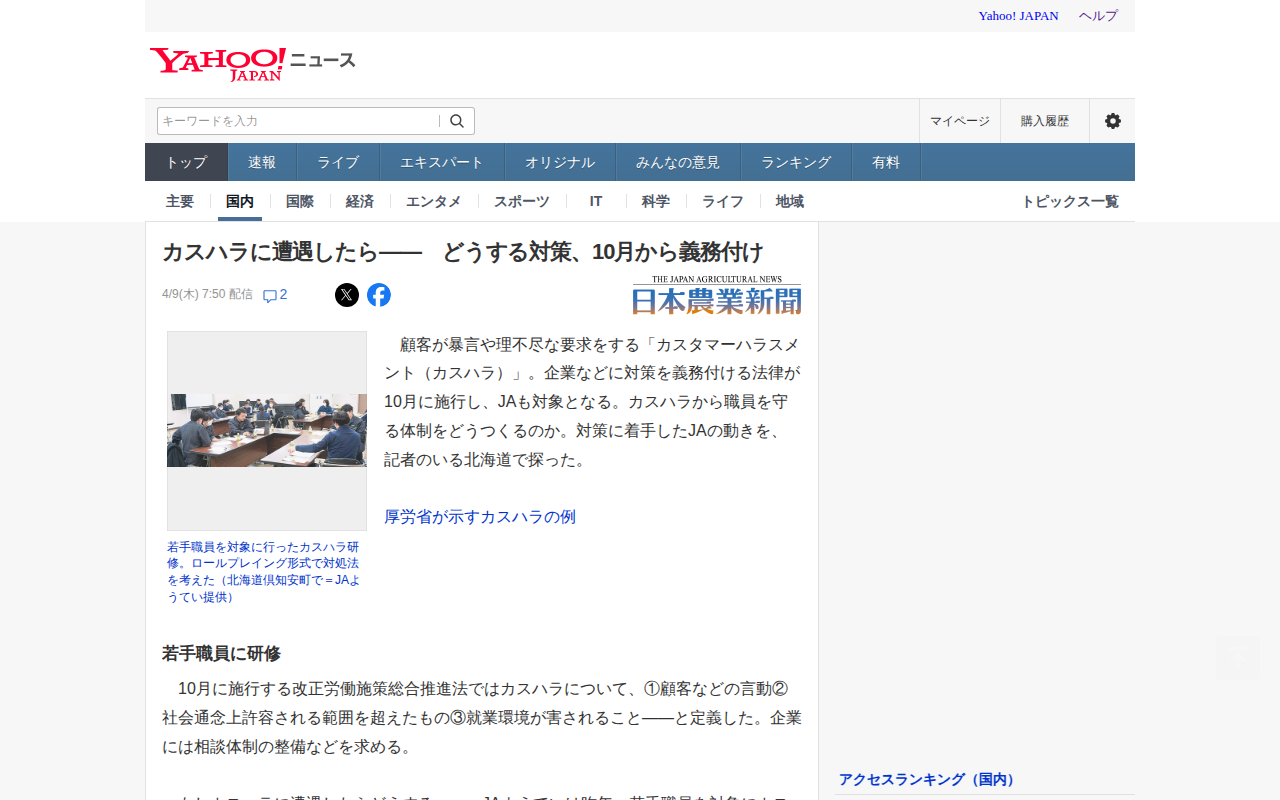Open the オリジナル tab
1280x800 pixels.
point(560,162)
